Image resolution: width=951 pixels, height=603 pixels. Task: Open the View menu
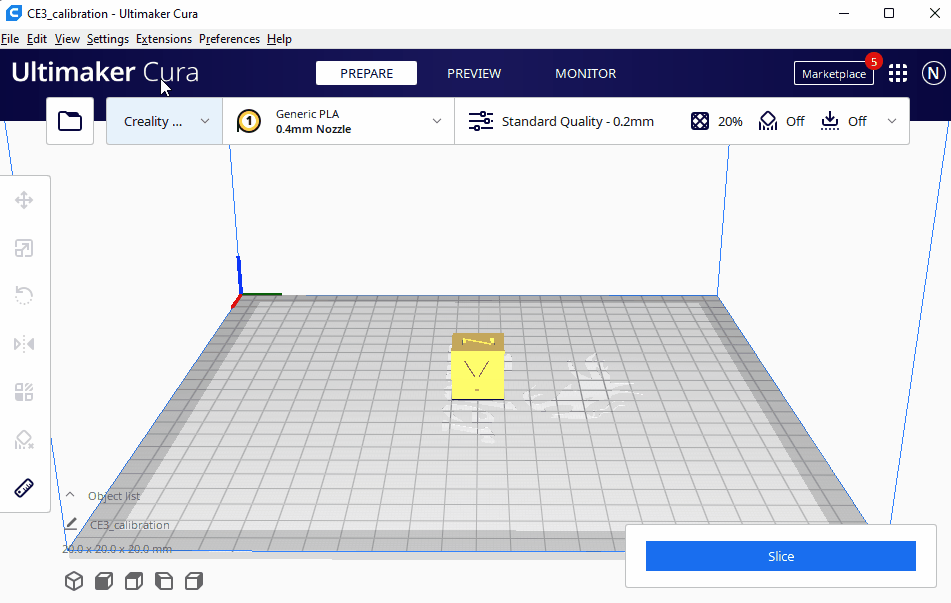click(x=67, y=39)
